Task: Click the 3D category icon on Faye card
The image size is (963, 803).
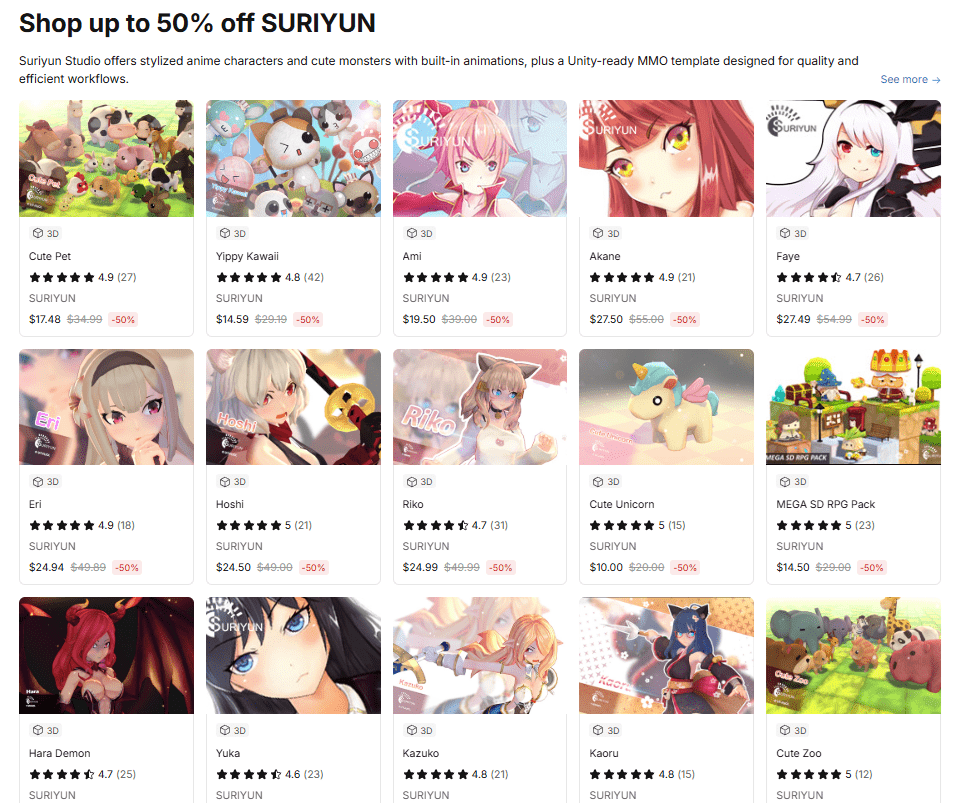Action: 785,233
